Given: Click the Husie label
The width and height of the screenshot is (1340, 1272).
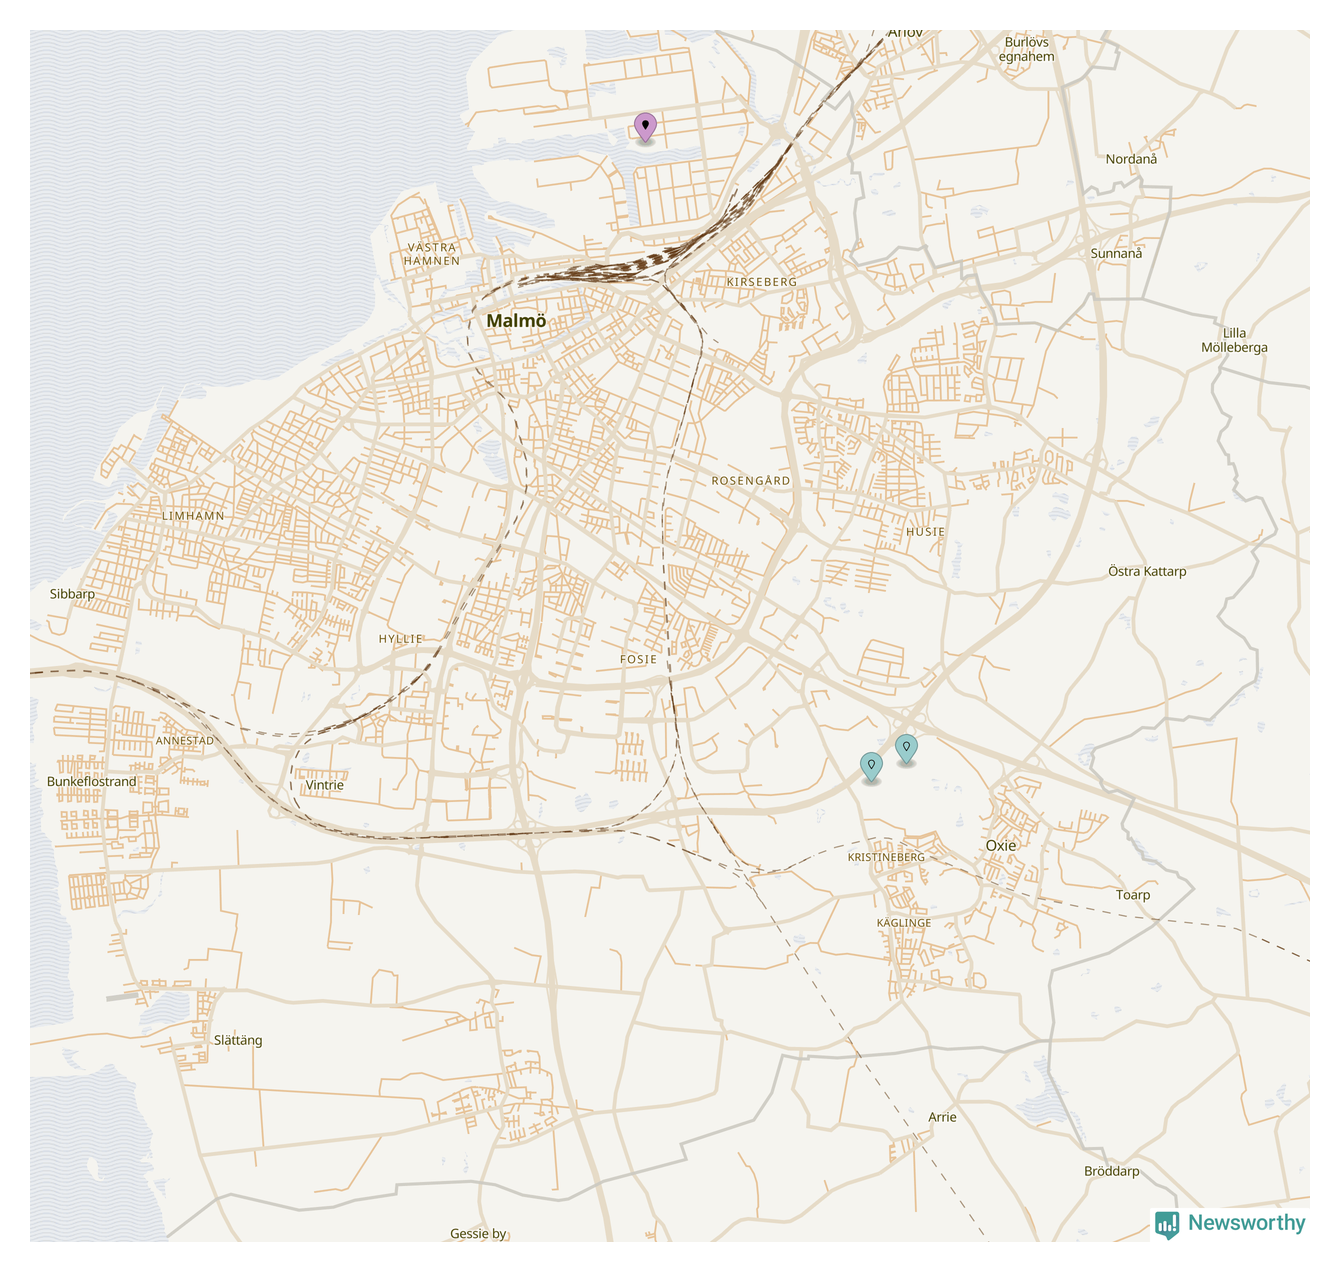Looking at the screenshot, I should pyautogui.click(x=925, y=532).
